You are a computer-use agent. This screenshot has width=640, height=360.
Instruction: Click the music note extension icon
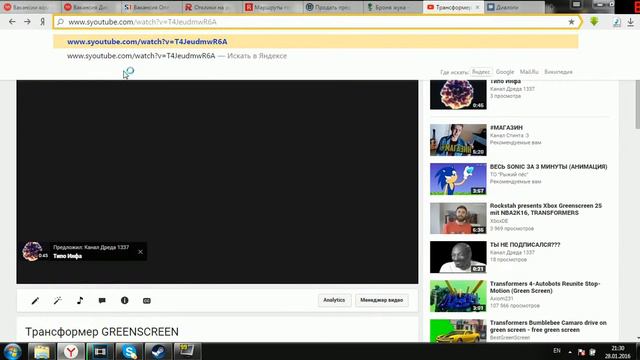(x=617, y=22)
